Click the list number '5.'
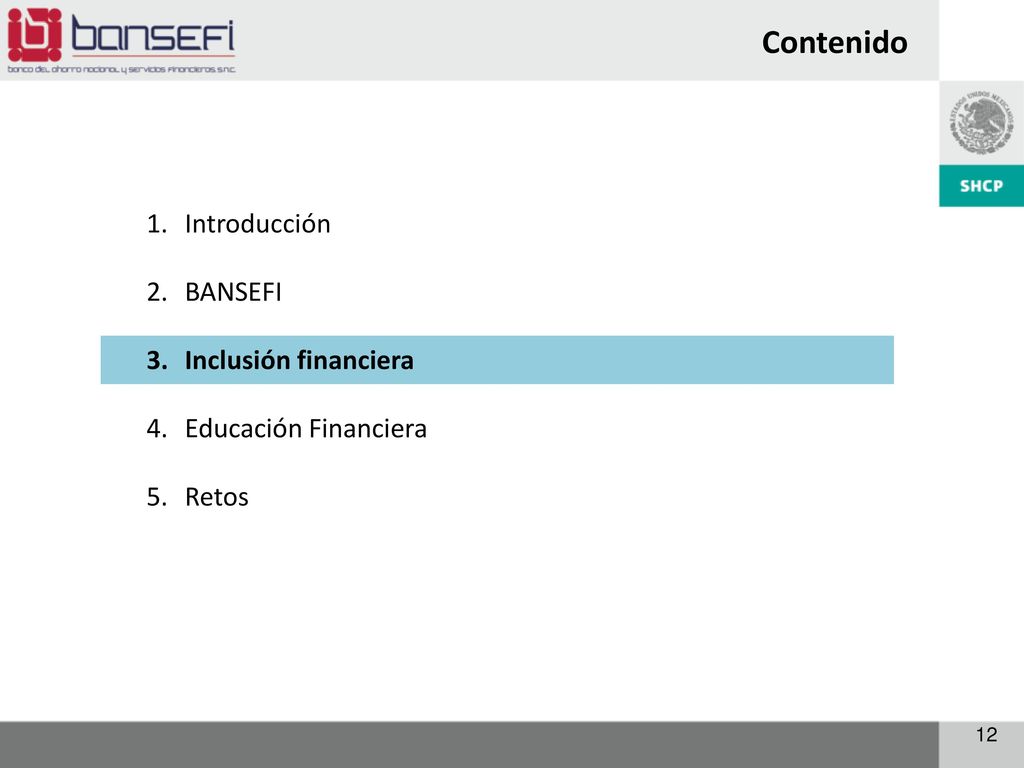Viewport: 1024px width, 768px height. pos(157,497)
